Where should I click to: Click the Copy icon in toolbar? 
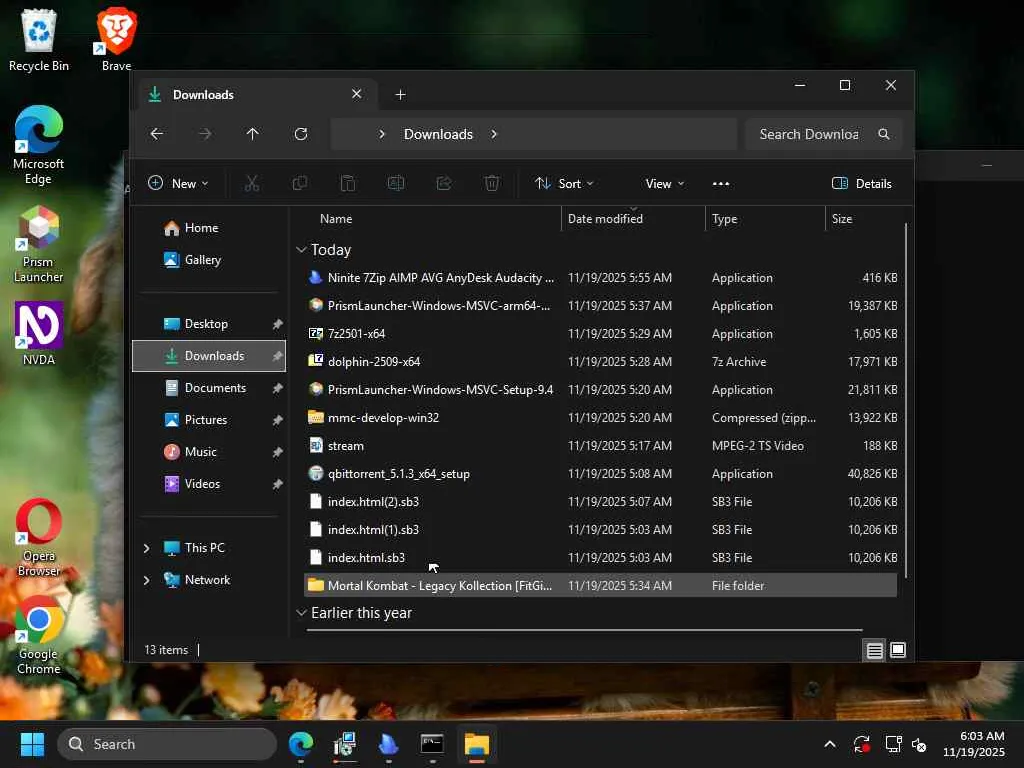click(300, 184)
